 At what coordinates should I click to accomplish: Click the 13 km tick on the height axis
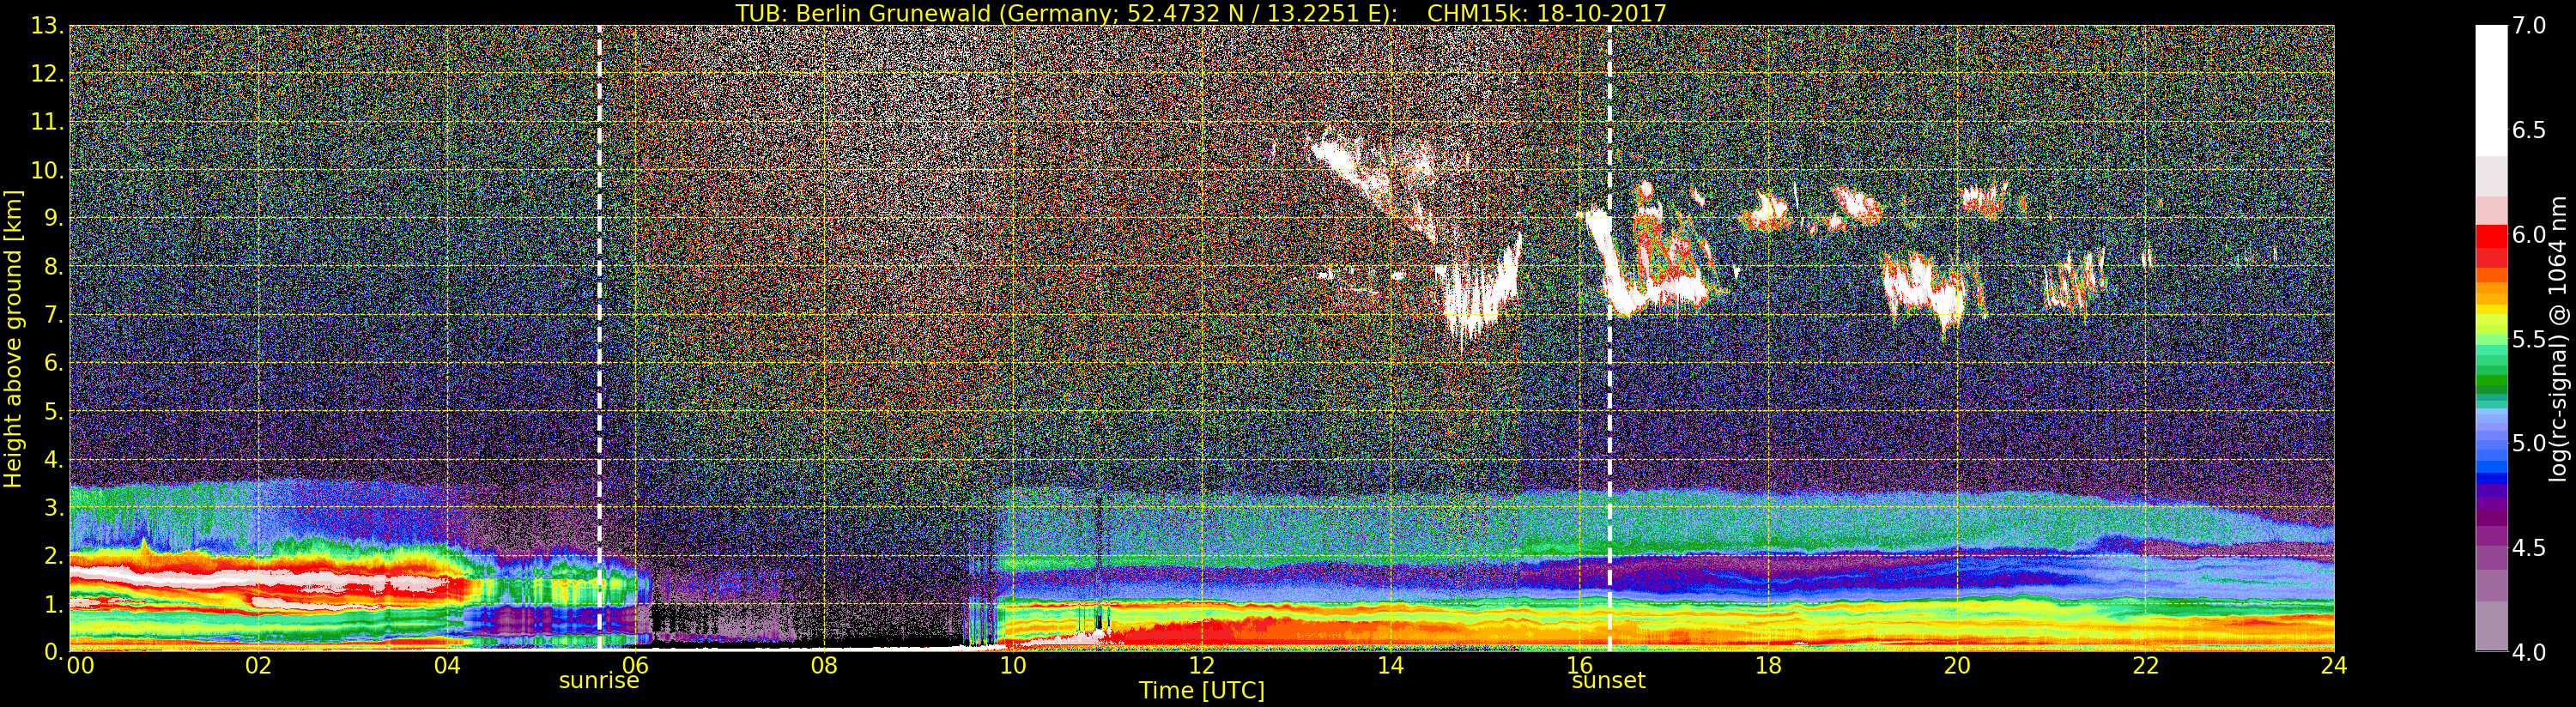47,27
